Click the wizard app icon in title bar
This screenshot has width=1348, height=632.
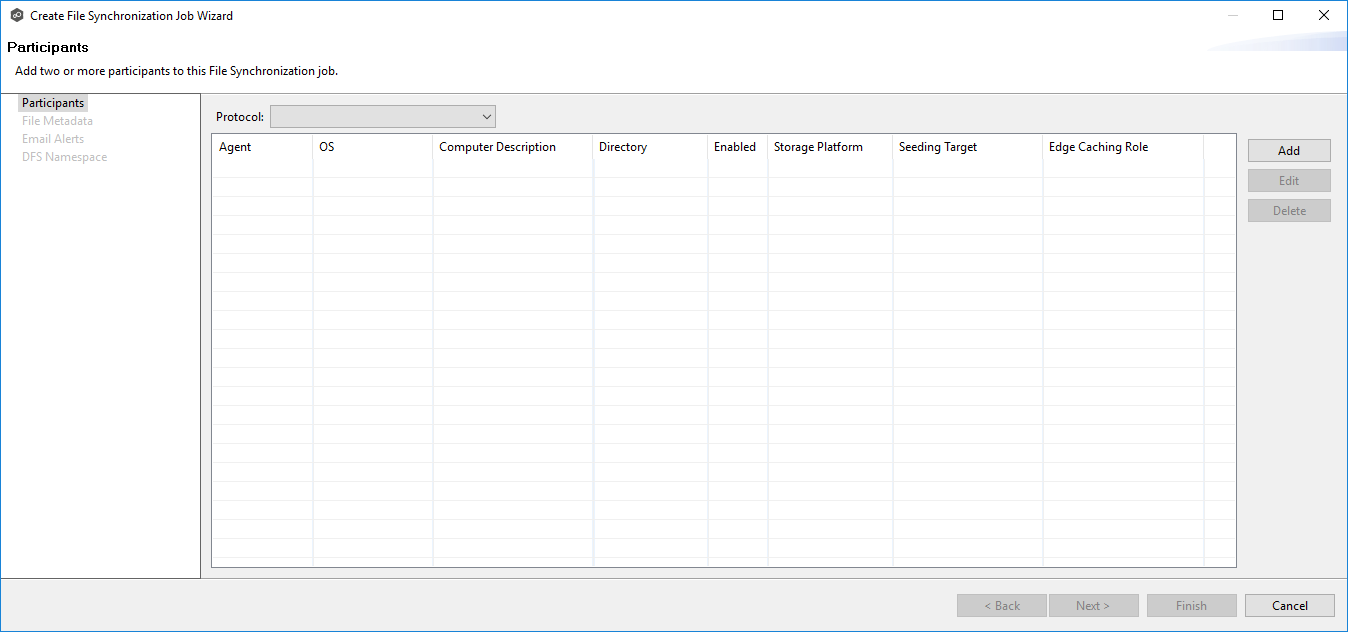(x=16, y=16)
